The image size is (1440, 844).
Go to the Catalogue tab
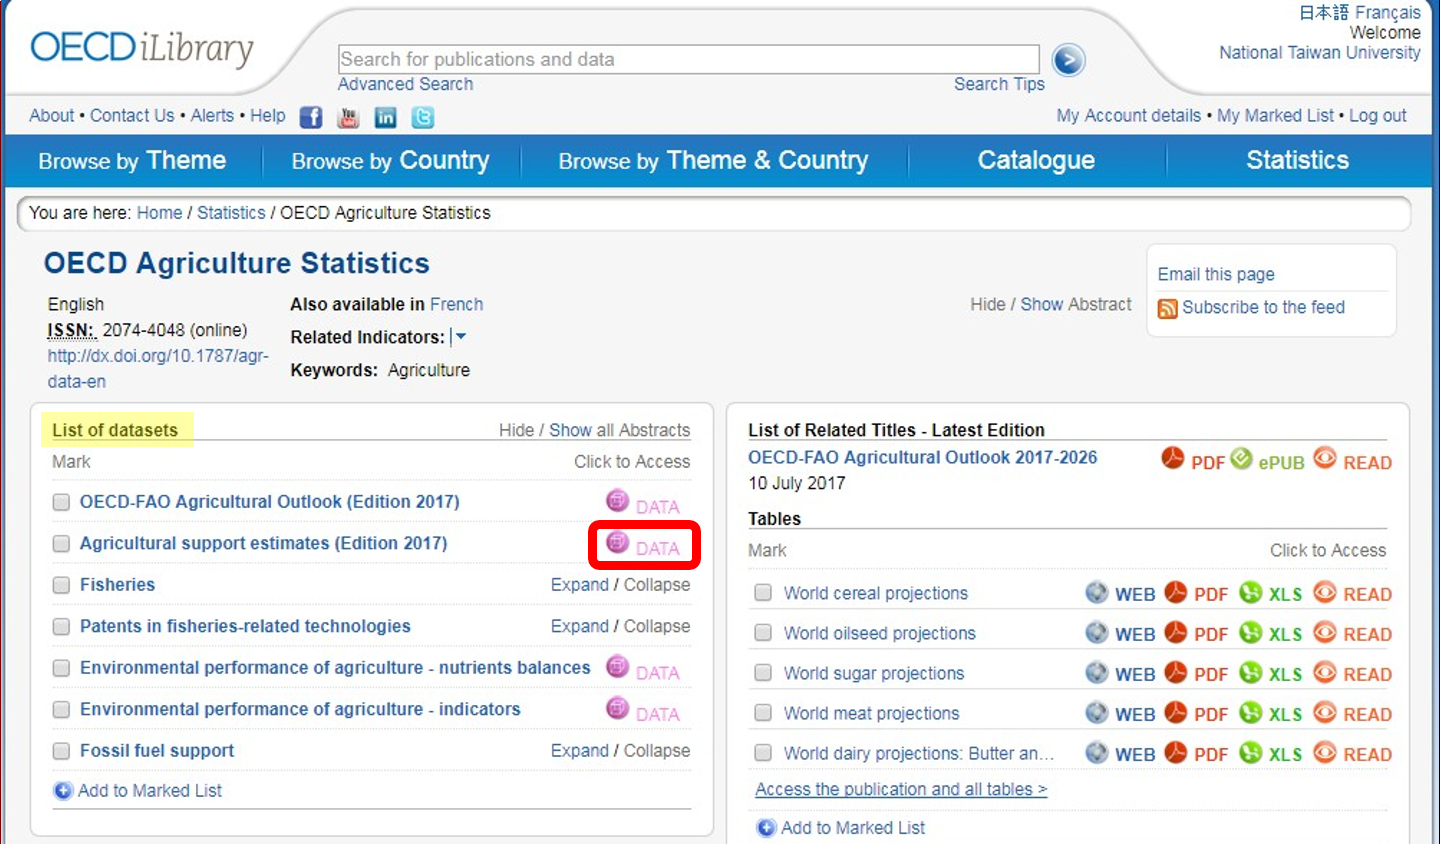[x=1036, y=161]
